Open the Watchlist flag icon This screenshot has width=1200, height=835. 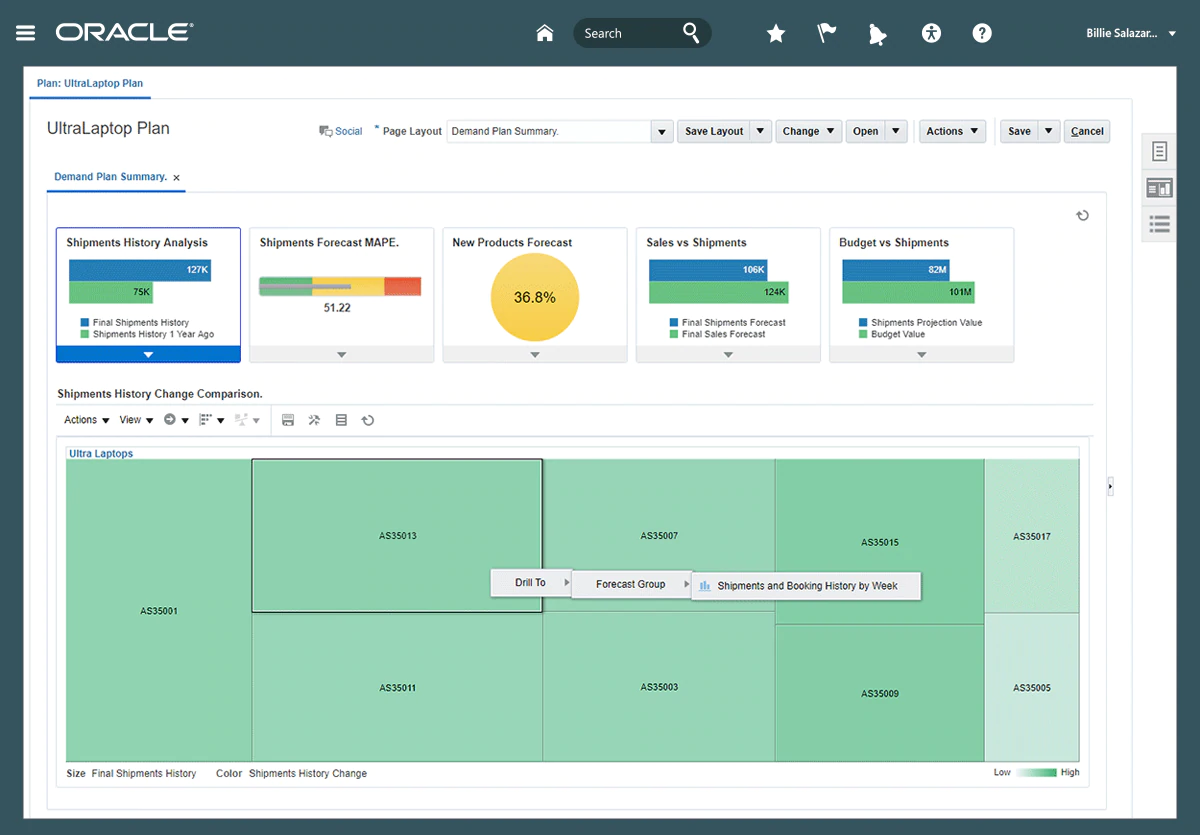click(x=827, y=33)
